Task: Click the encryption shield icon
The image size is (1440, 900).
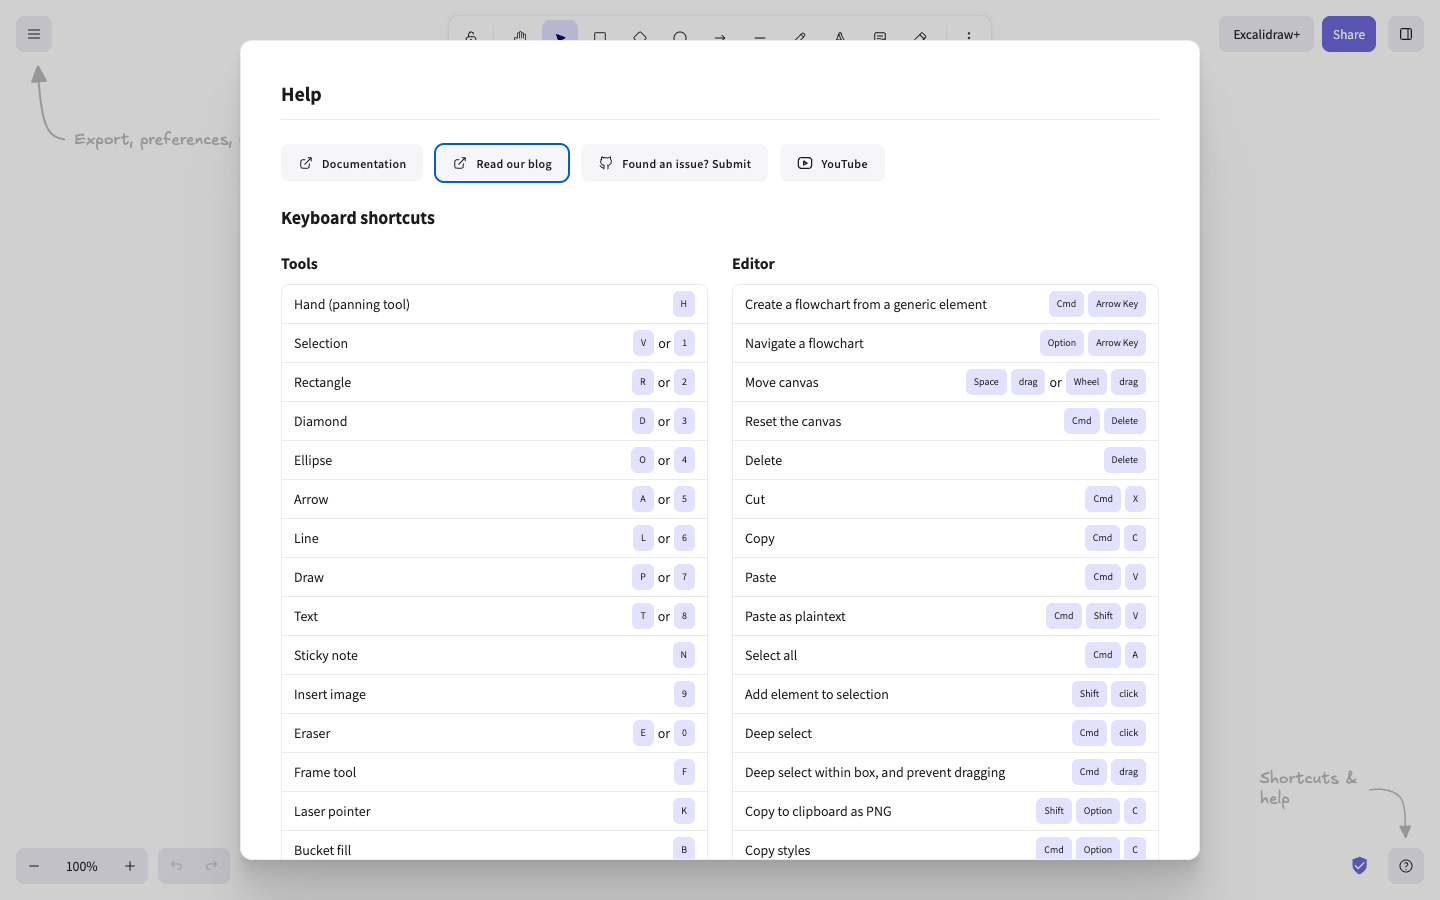Action: (x=1360, y=866)
